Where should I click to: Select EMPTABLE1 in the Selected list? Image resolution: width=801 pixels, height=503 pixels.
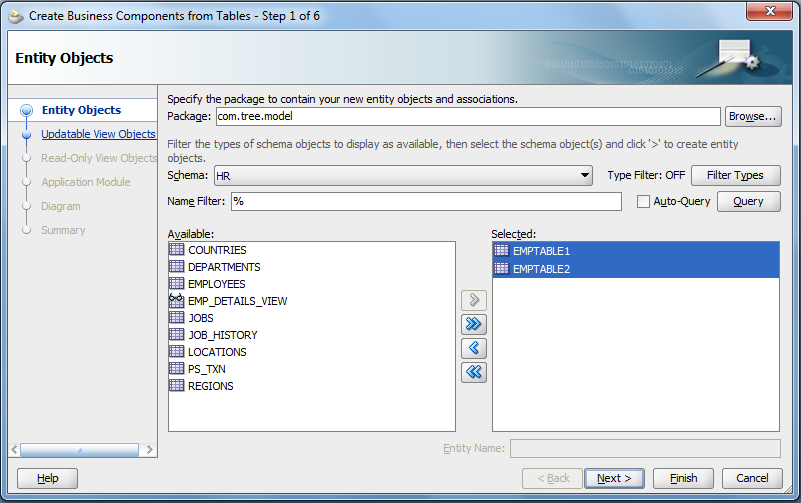click(x=636, y=251)
